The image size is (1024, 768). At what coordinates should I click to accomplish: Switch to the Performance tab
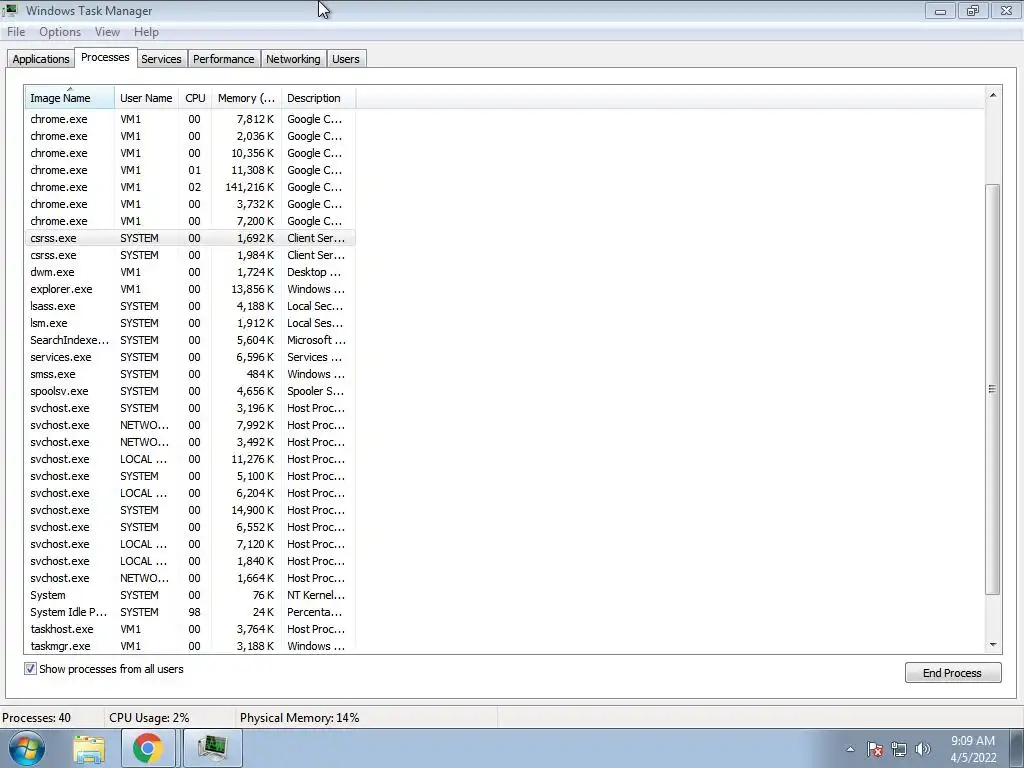point(223,59)
